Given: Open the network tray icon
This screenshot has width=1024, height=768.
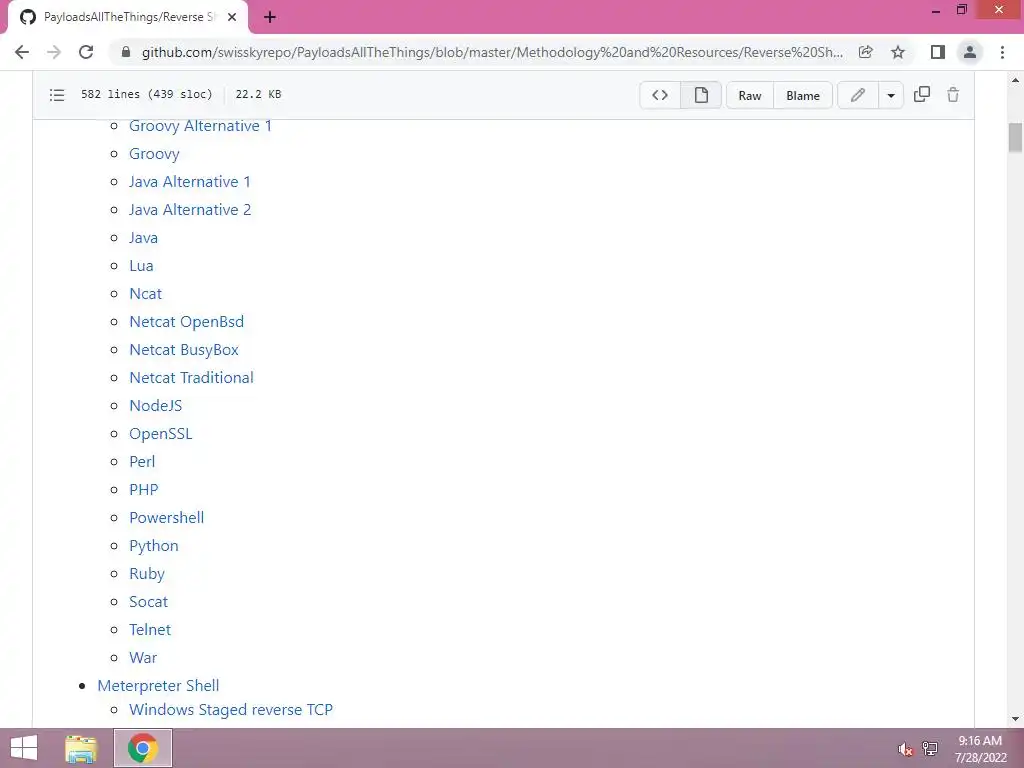Looking at the screenshot, I should pos(930,749).
